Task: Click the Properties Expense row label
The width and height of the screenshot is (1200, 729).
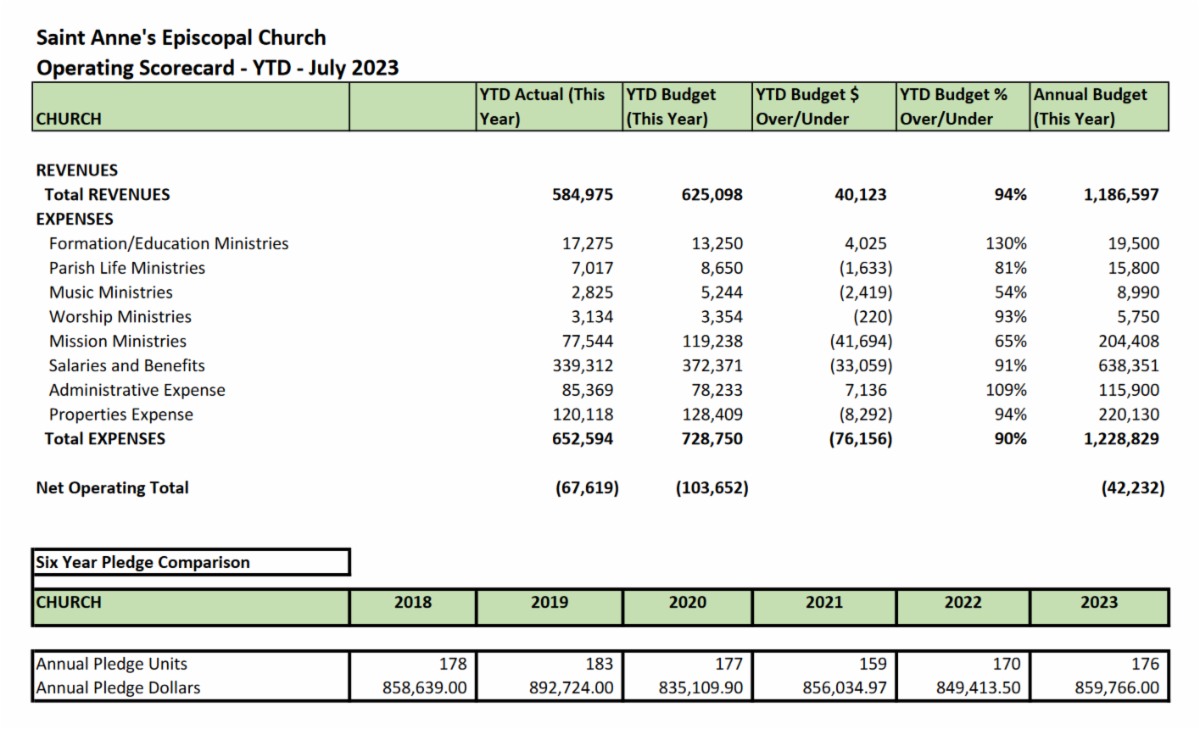Action: 121,415
